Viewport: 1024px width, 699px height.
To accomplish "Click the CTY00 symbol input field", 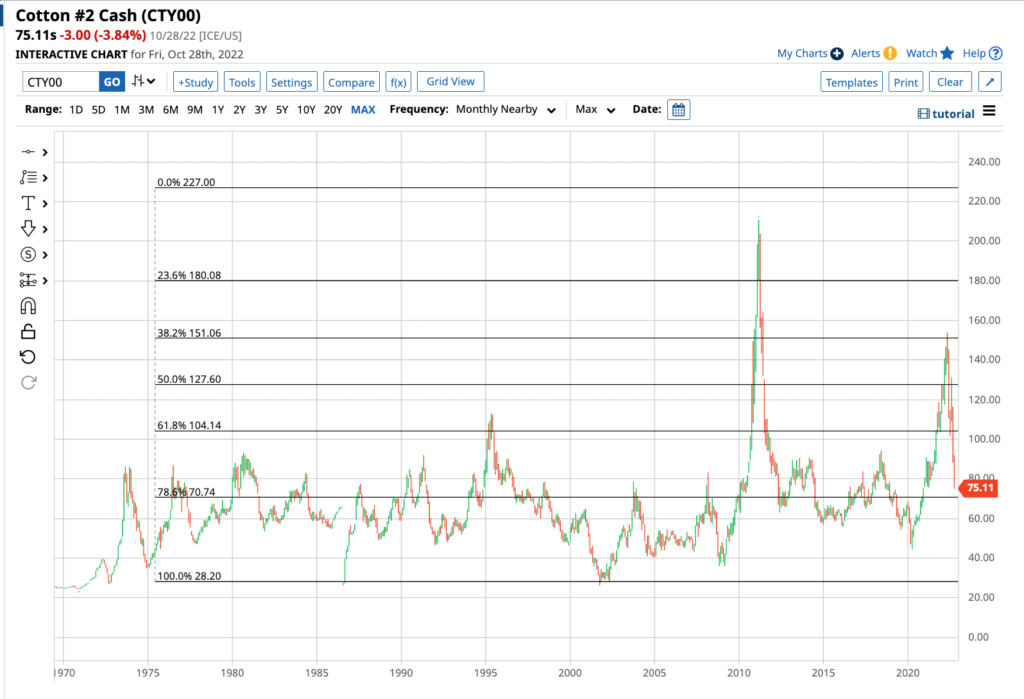I will 61,82.
